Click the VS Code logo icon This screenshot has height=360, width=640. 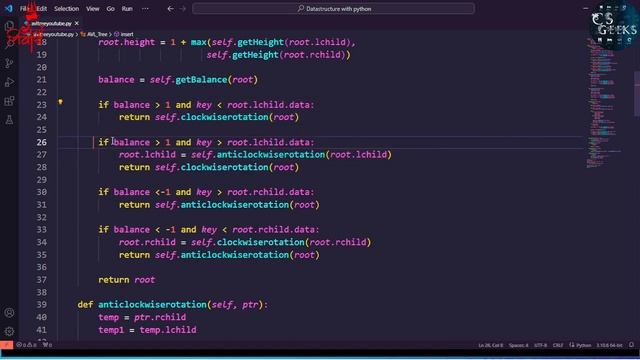click(x=8, y=8)
